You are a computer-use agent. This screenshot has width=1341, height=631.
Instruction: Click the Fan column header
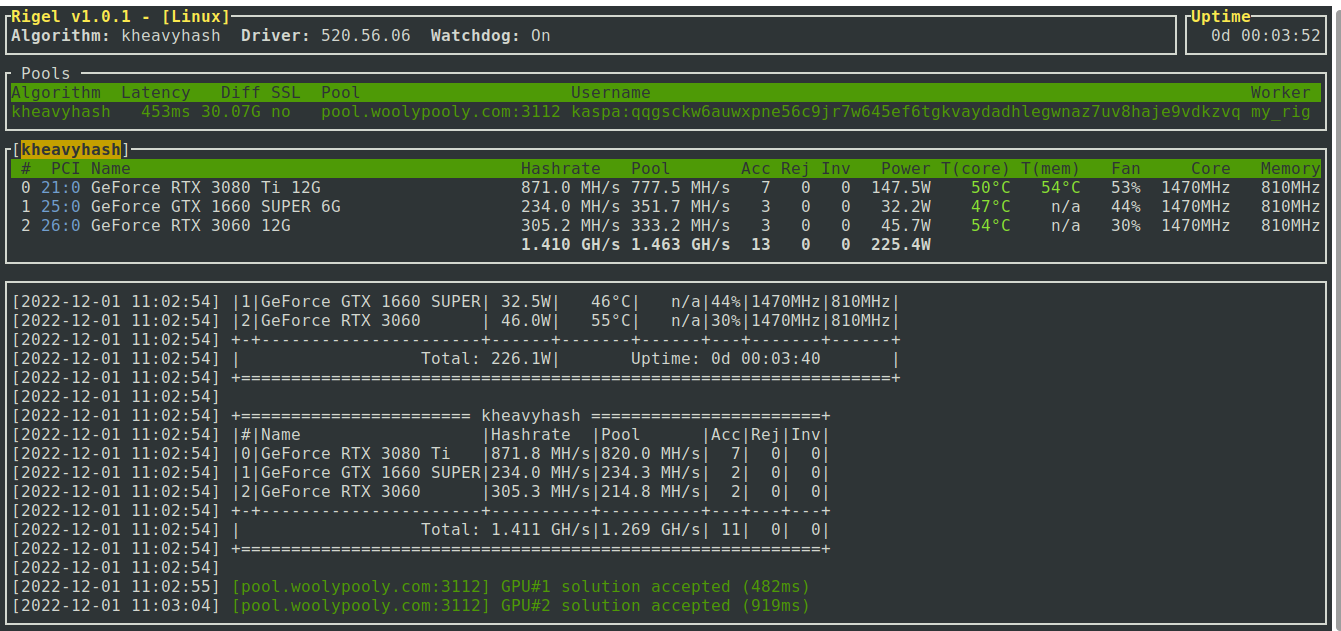[x=1126, y=168]
